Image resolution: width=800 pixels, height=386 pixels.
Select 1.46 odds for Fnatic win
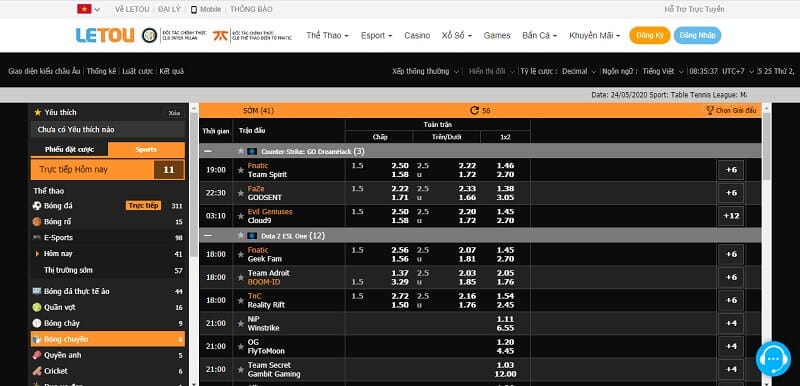pyautogui.click(x=505, y=166)
